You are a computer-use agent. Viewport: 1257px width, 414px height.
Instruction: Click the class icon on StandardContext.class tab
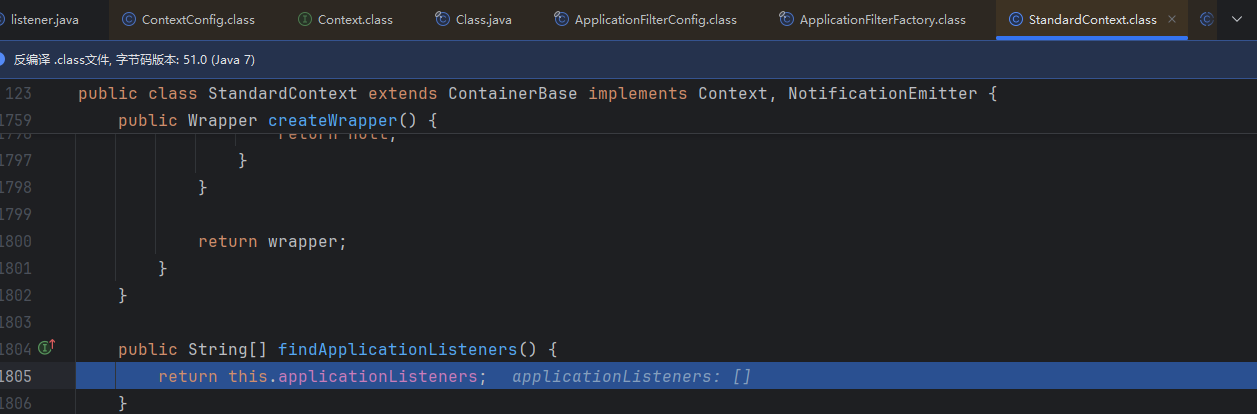click(1016, 19)
